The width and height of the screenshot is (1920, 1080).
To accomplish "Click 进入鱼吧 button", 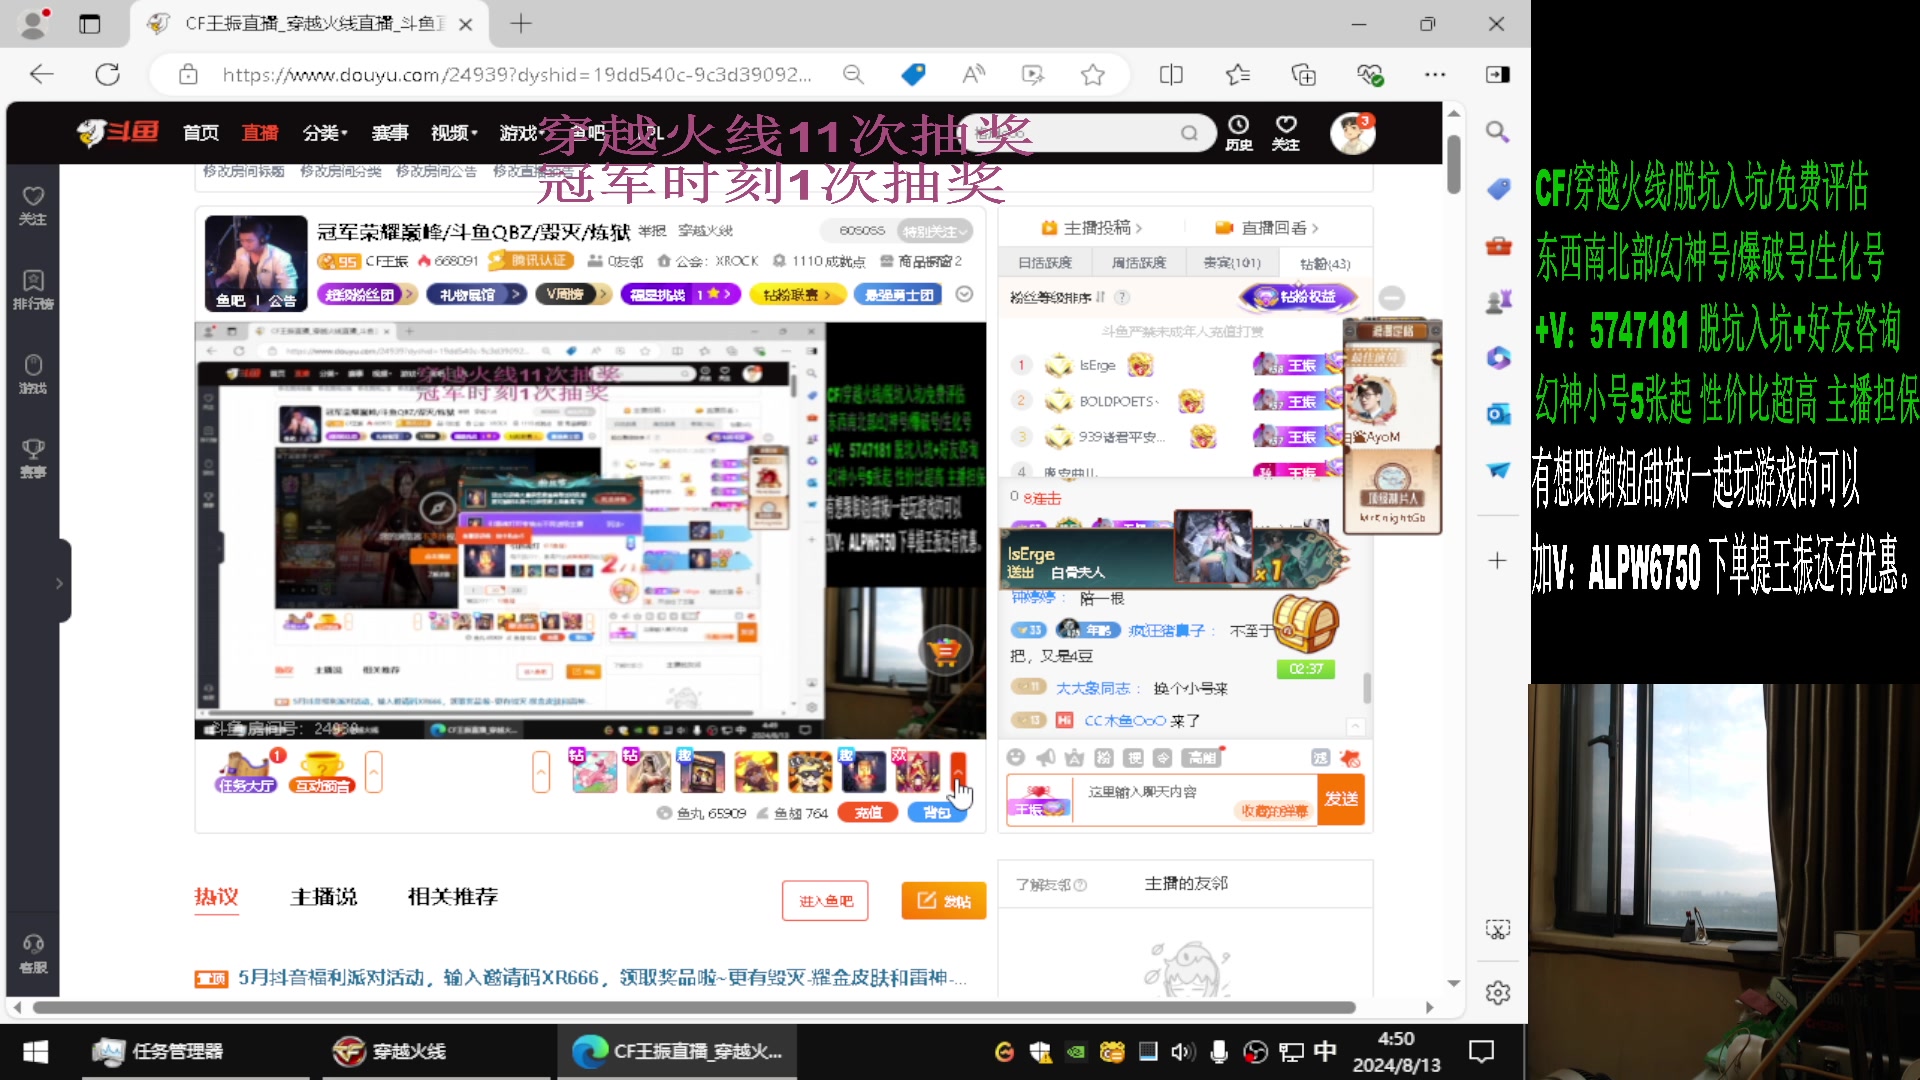I will (x=825, y=901).
